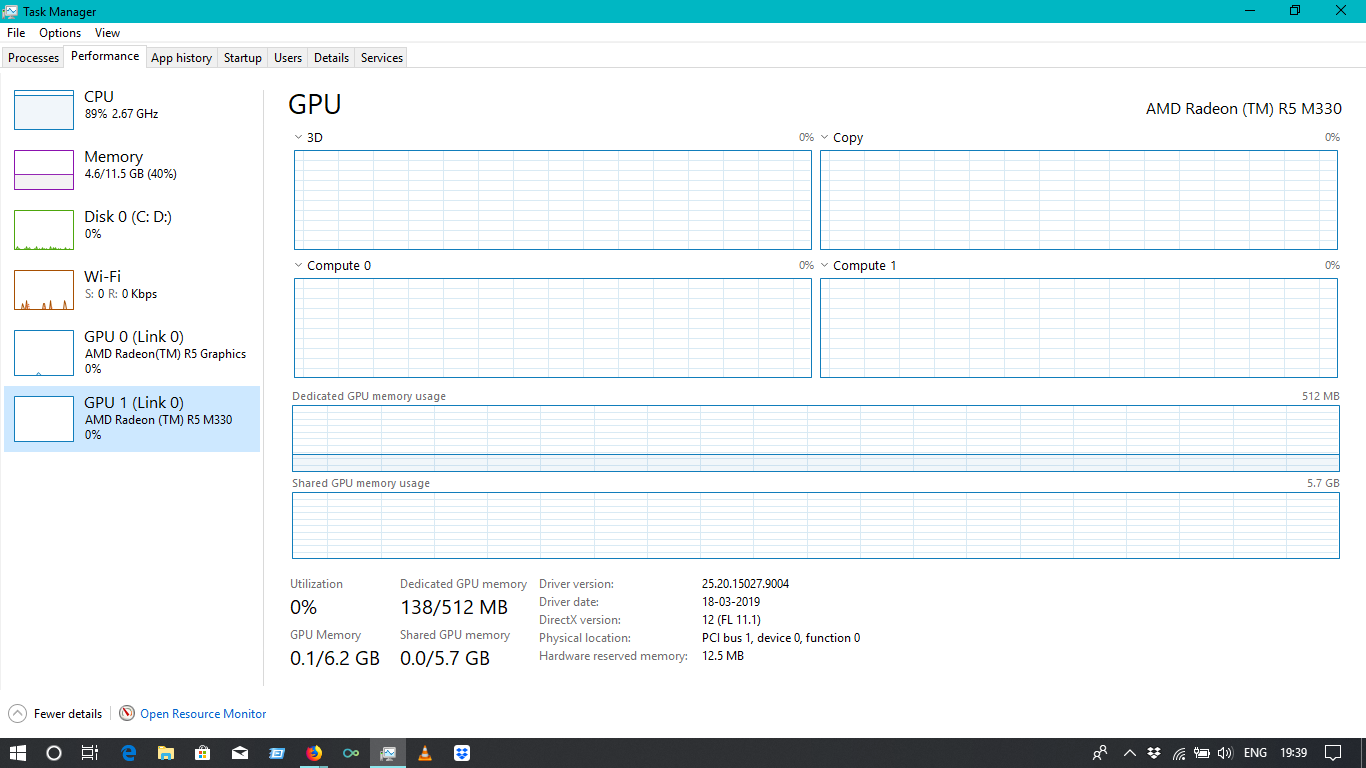Collapse view using Fewer details chevron

coord(18,713)
